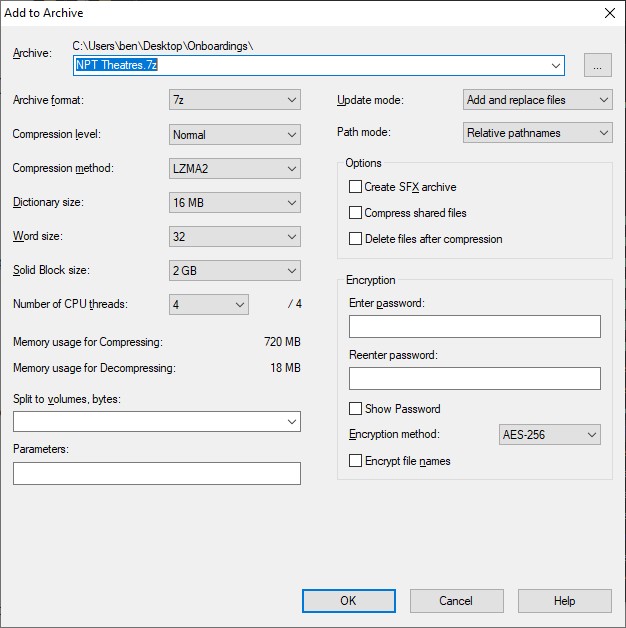Click the Cancel button

pyautogui.click(x=456, y=601)
